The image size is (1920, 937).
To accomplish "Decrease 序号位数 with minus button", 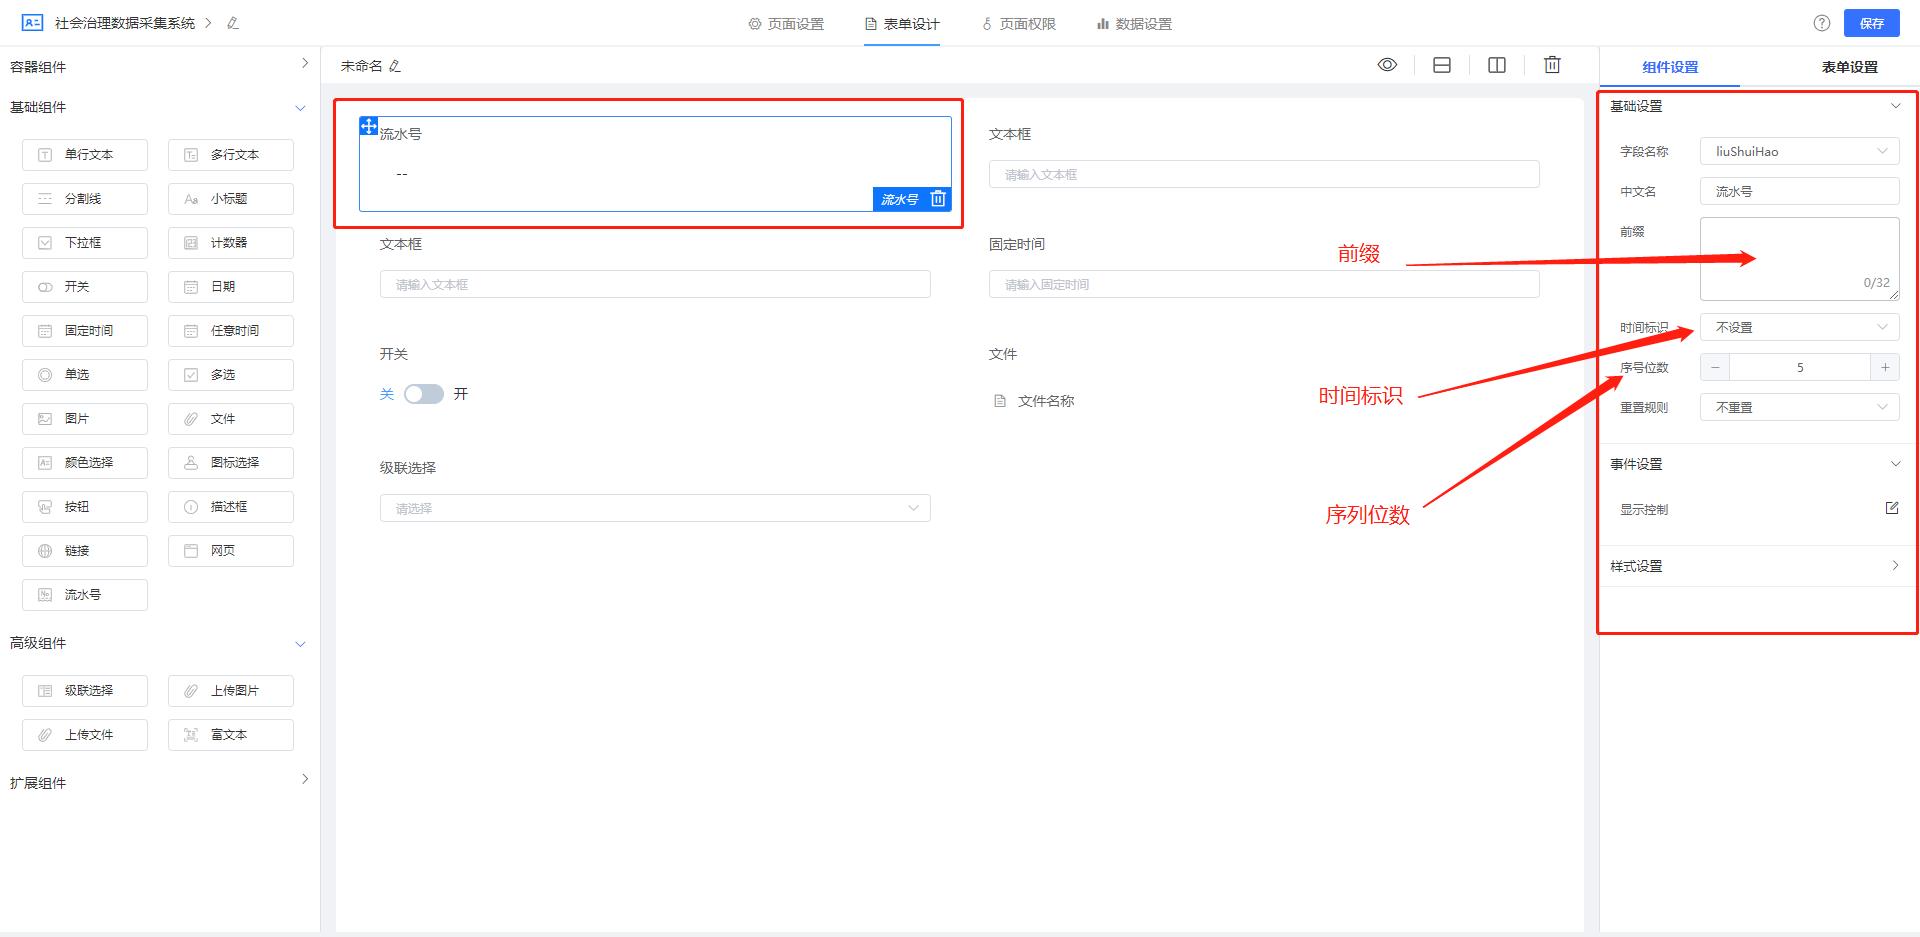I will click(x=1715, y=368).
